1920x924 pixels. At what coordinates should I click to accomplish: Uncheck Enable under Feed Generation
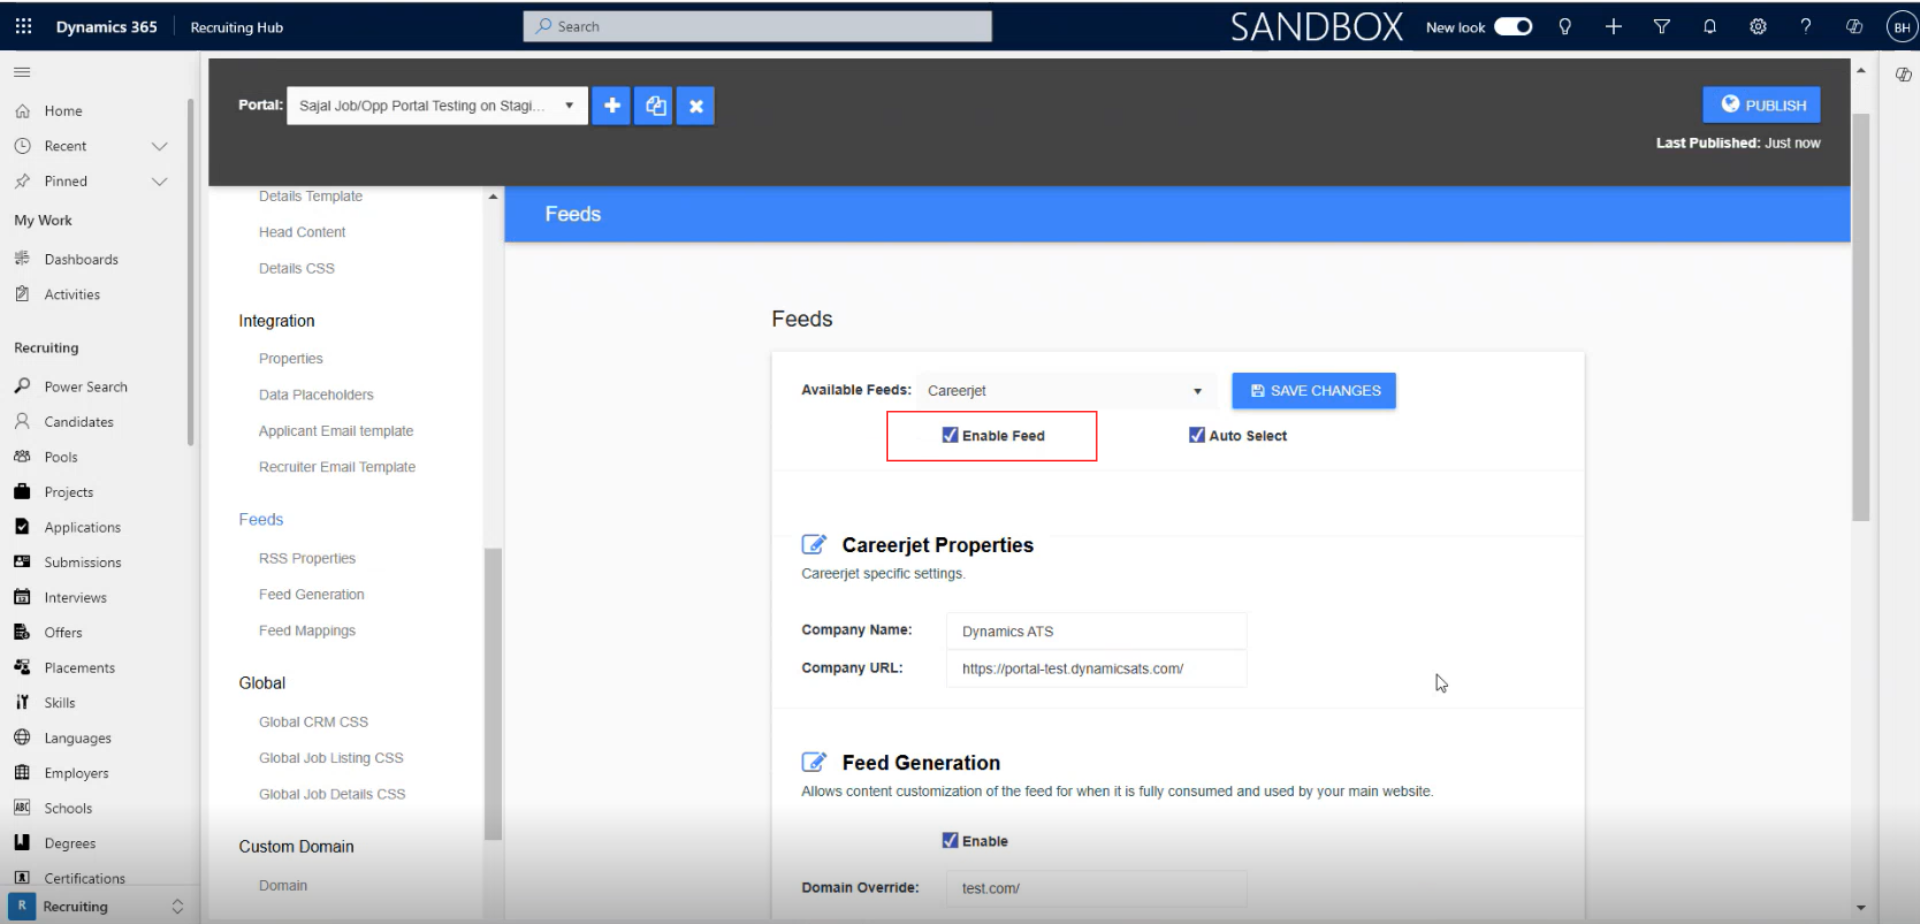(950, 841)
